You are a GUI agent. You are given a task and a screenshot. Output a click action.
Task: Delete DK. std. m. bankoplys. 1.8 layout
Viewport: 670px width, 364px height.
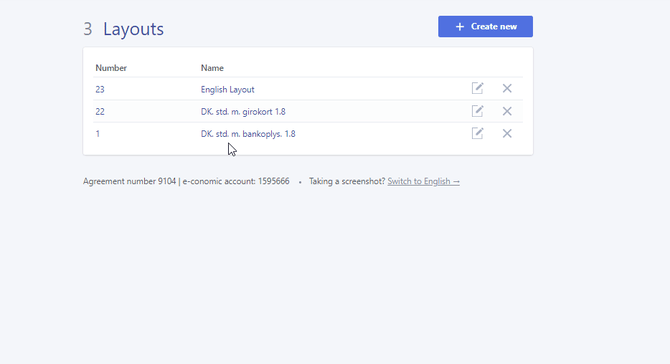click(507, 133)
